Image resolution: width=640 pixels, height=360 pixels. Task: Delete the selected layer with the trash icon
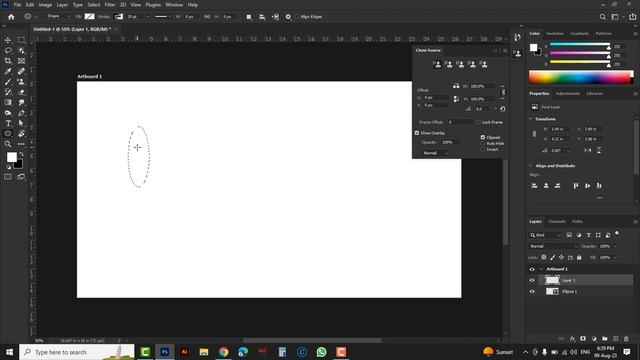626,339
